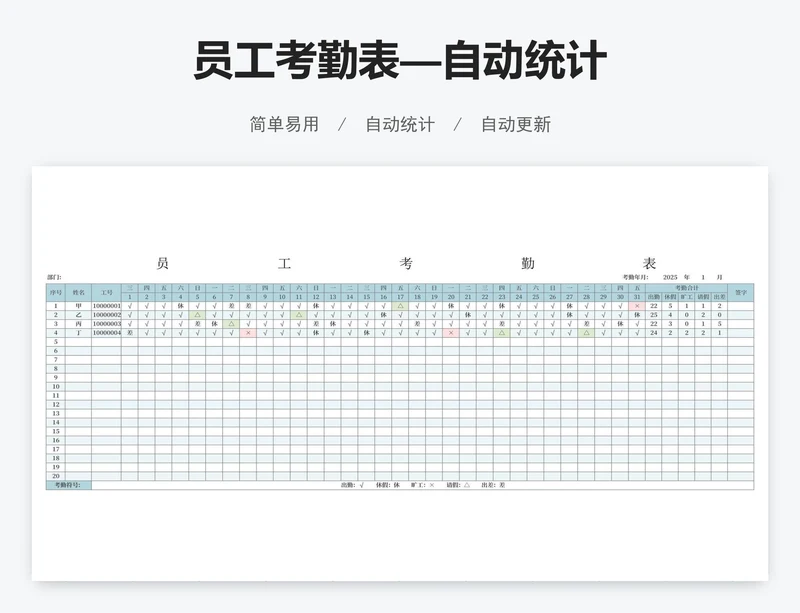Click the 休假: 休 legend entry
The image size is (800, 613).
click(x=388, y=485)
